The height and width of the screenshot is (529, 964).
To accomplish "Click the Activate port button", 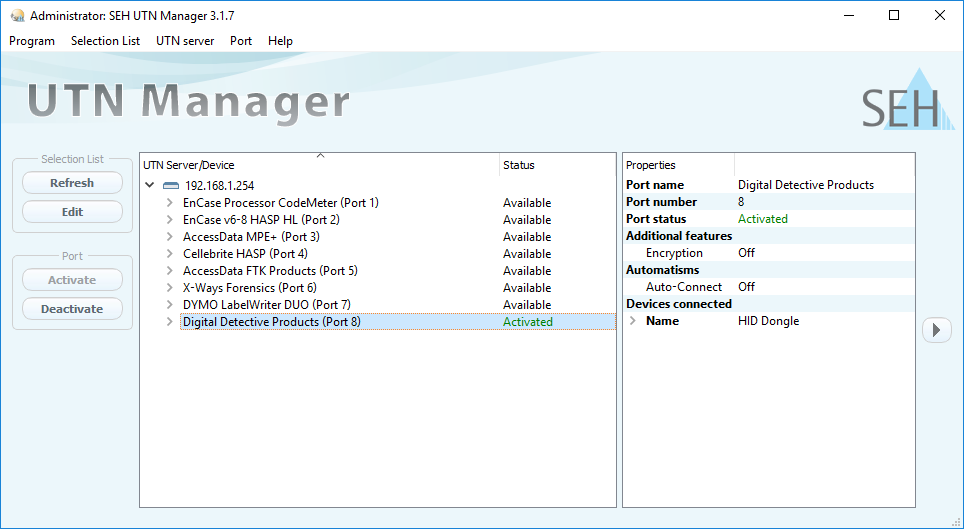I will 73,280.
